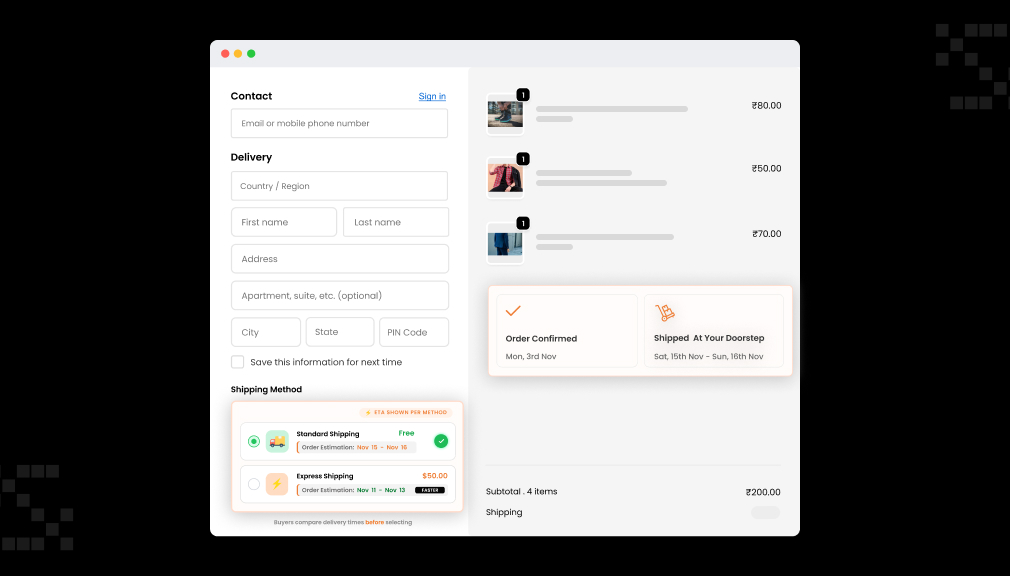
Task: Focus the Email or mobile phone number field
Action: [339, 123]
